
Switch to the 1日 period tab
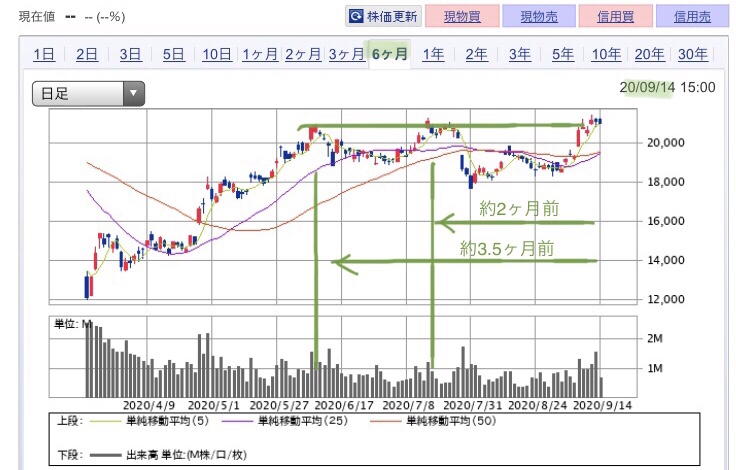coord(44,55)
